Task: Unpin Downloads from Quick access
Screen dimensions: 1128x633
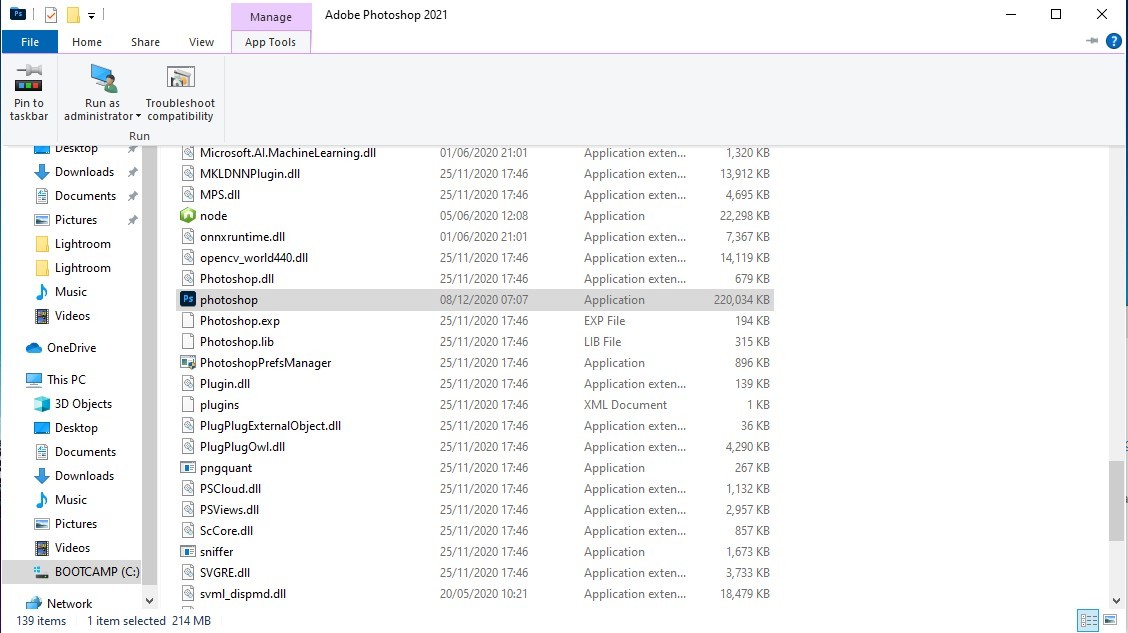Action: click(131, 171)
